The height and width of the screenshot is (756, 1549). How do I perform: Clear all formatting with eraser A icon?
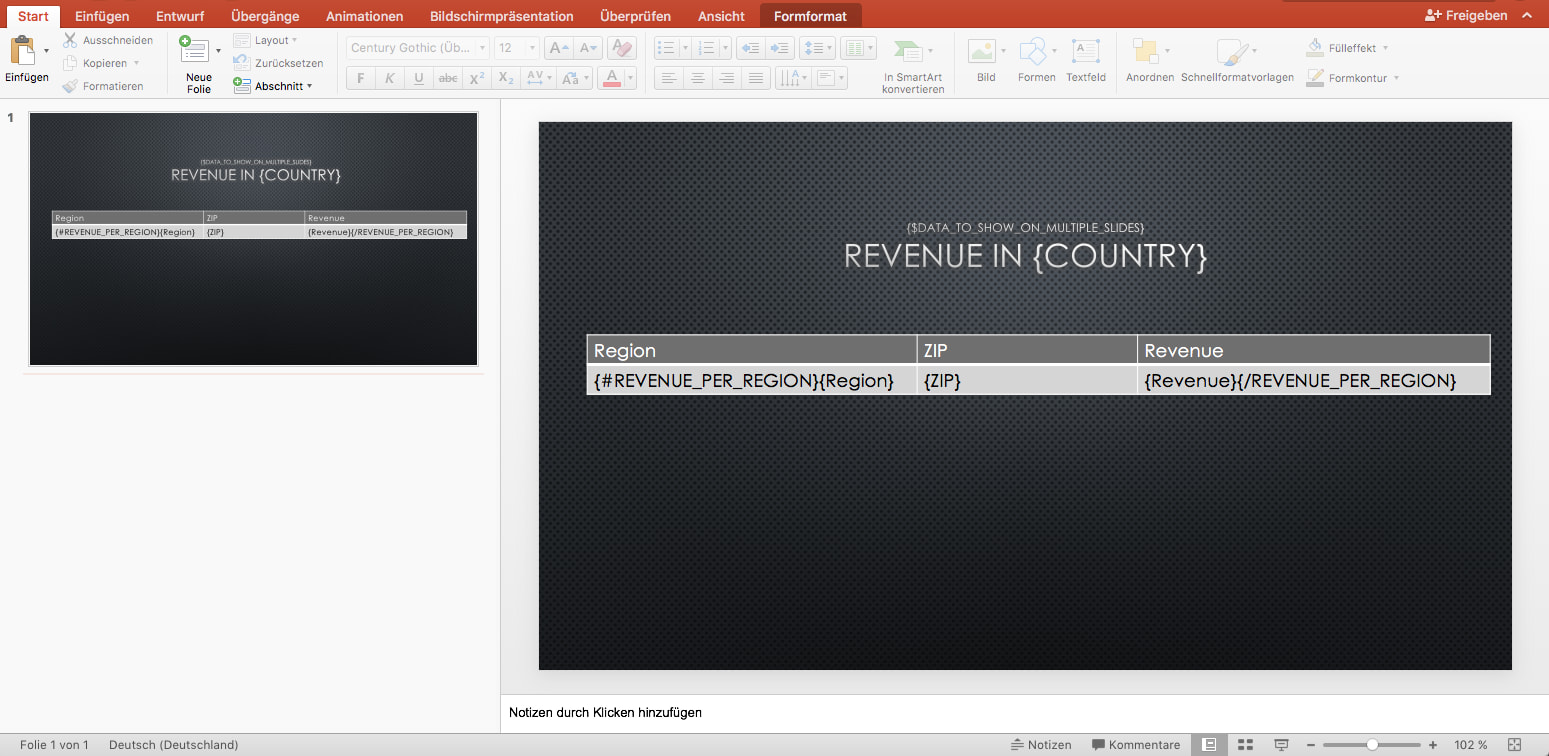coord(621,48)
